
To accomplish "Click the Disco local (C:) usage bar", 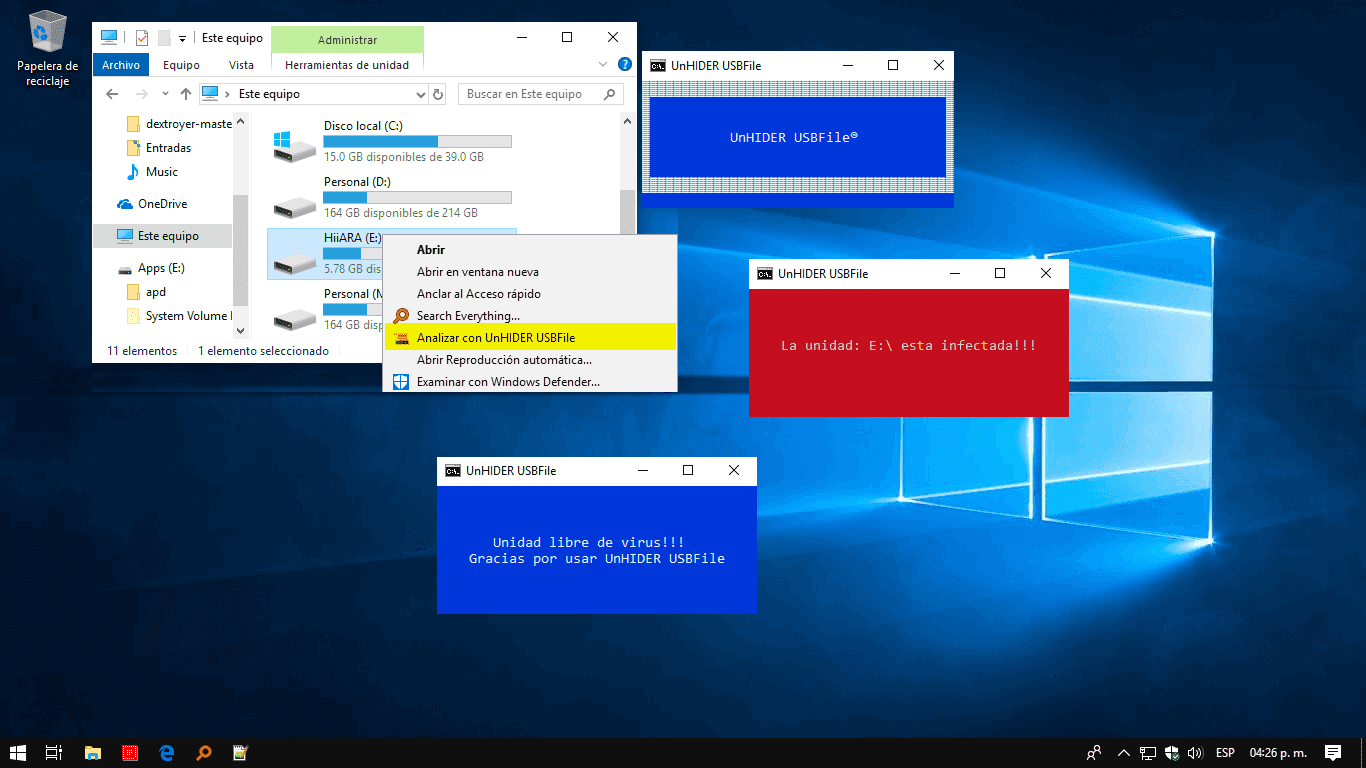I will pyautogui.click(x=417, y=142).
